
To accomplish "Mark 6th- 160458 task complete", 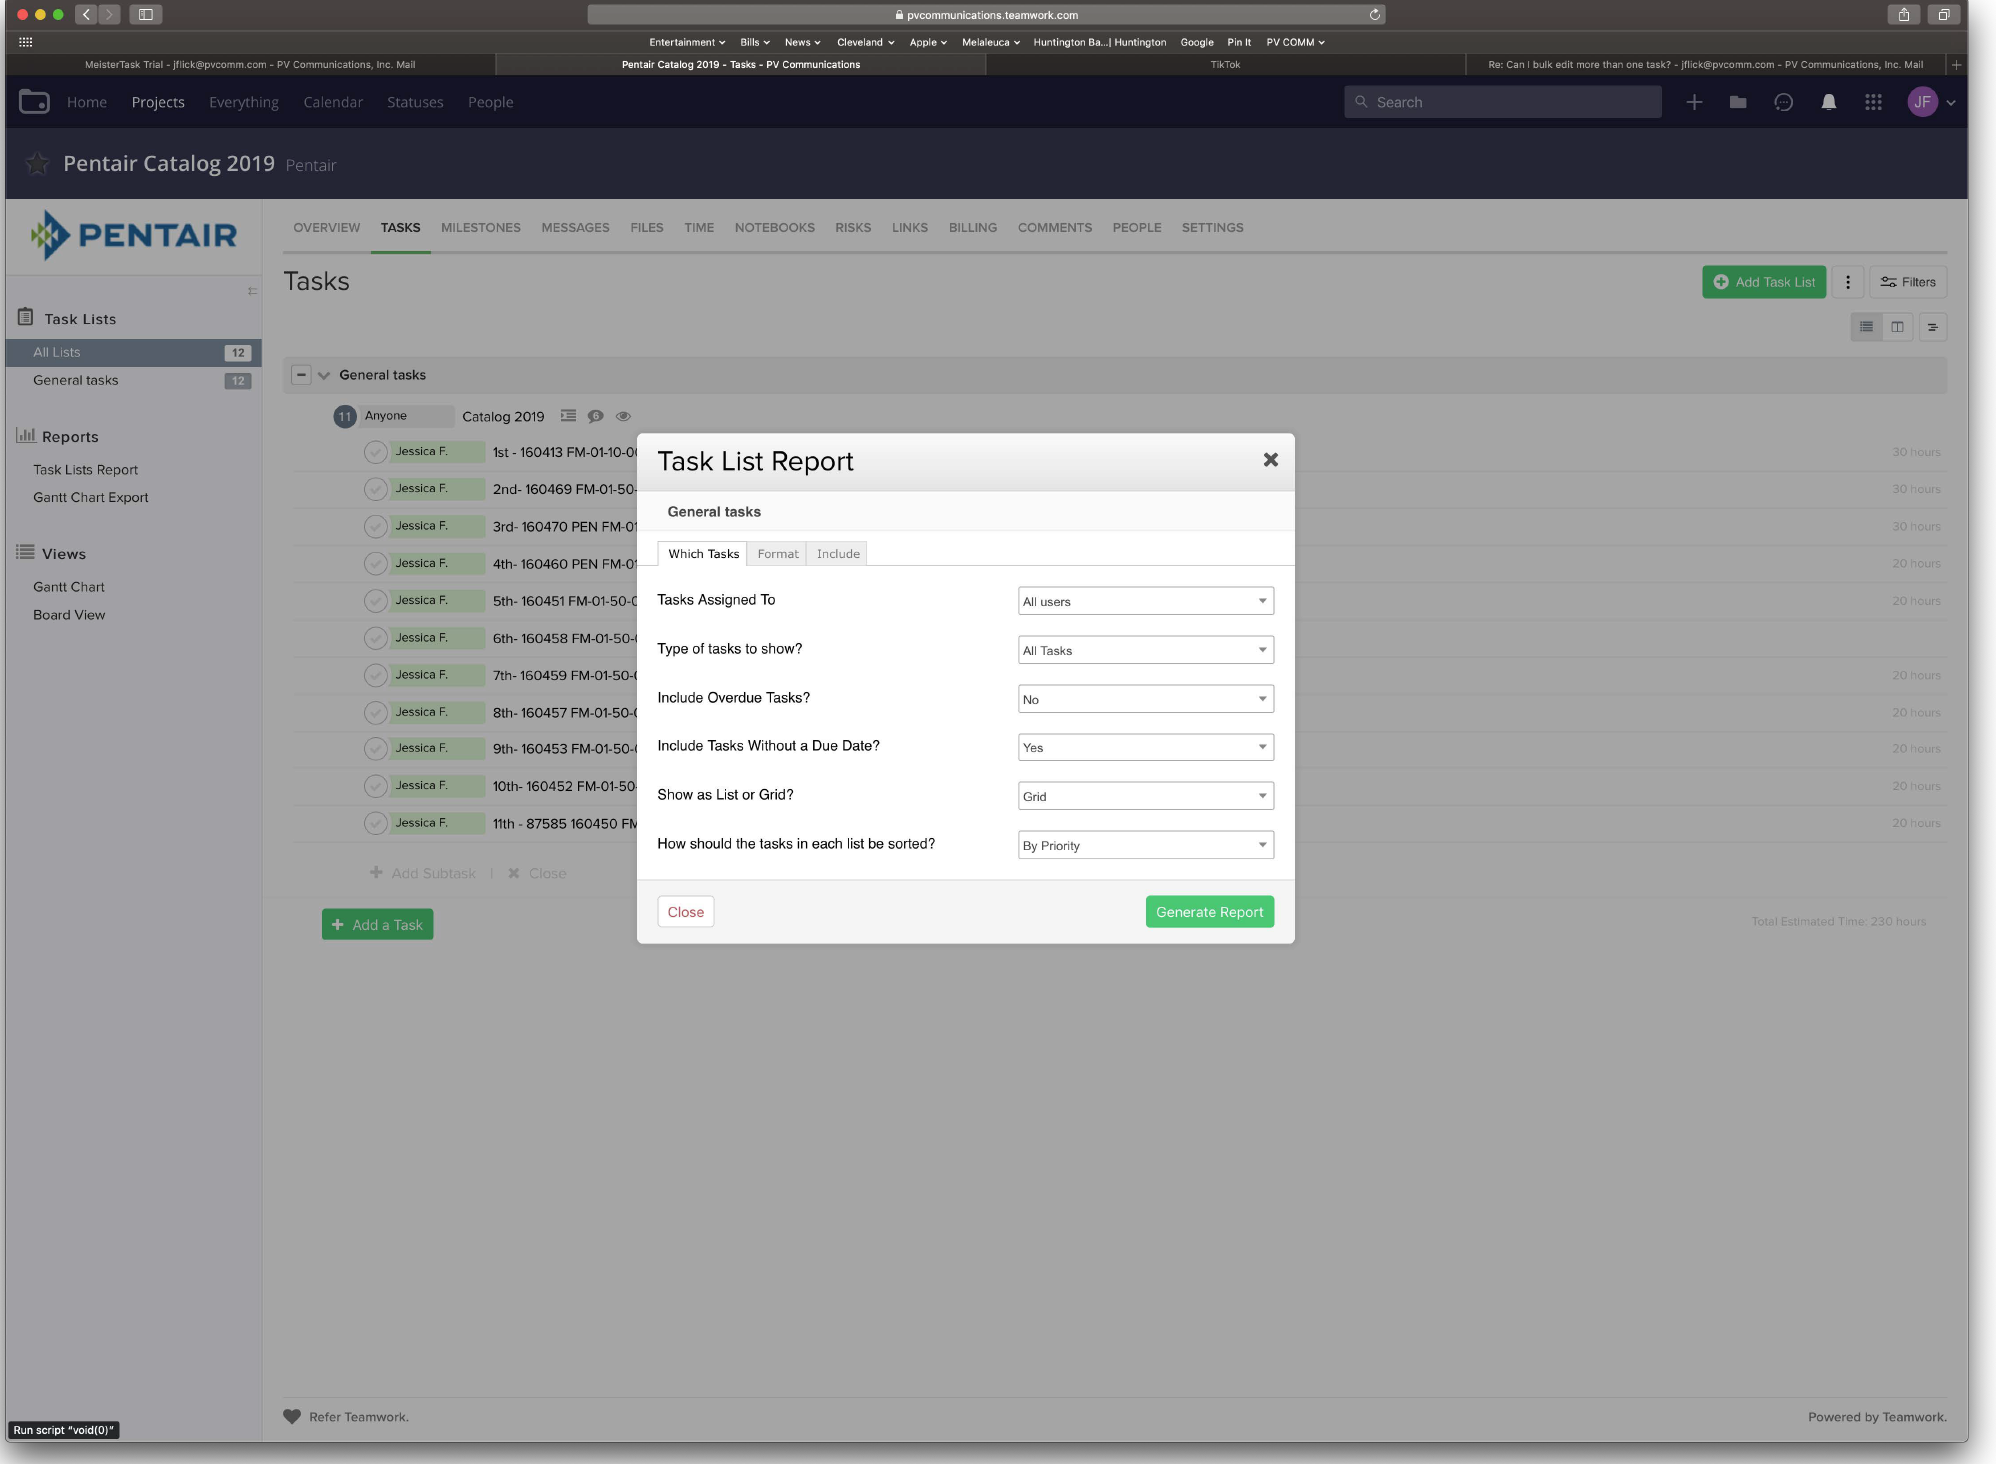I will pos(375,638).
